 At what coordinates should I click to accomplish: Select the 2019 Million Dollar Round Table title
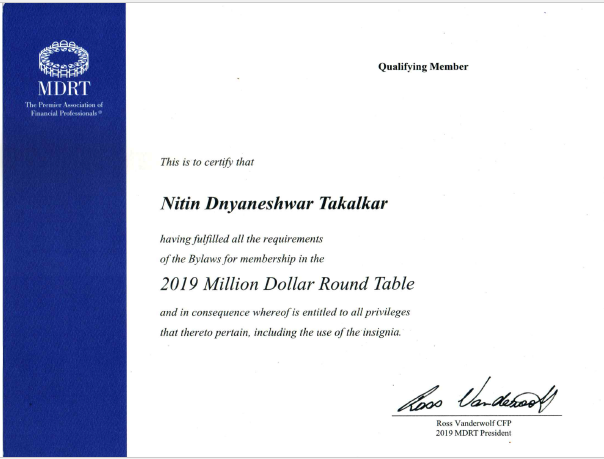click(x=286, y=285)
